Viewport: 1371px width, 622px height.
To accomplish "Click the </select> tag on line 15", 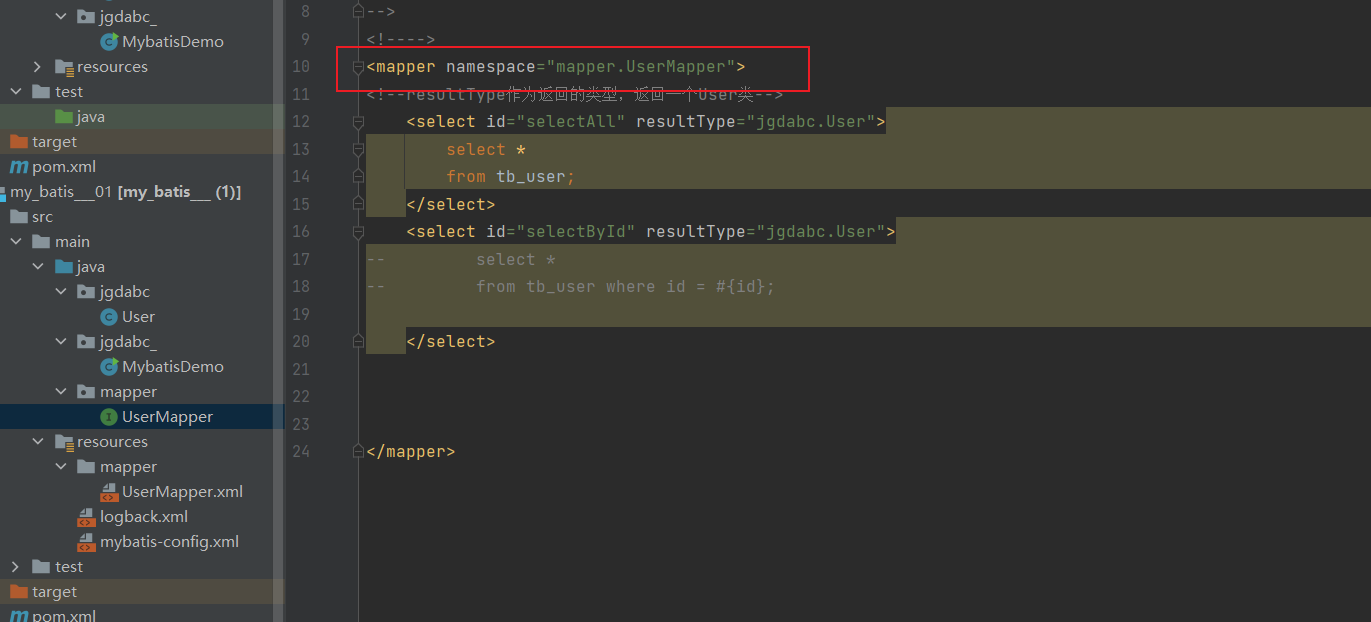I will (451, 204).
